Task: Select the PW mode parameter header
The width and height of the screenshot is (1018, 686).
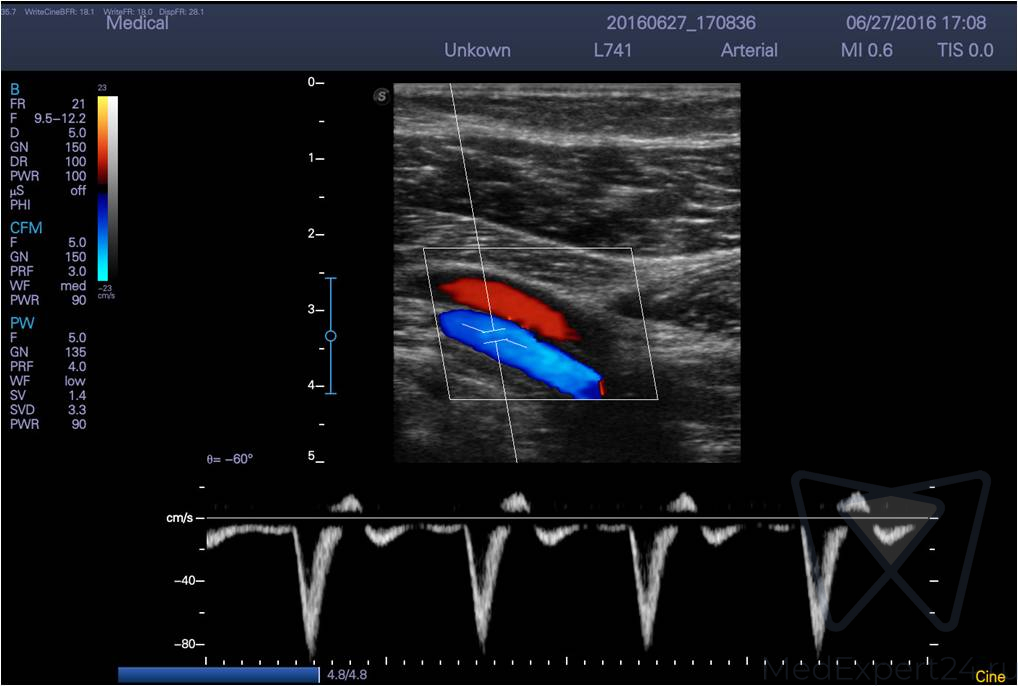Action: coord(20,323)
